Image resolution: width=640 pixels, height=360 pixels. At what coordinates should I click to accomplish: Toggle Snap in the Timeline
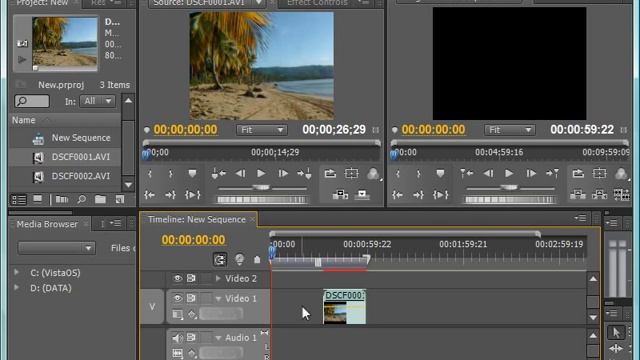[x=220, y=259]
